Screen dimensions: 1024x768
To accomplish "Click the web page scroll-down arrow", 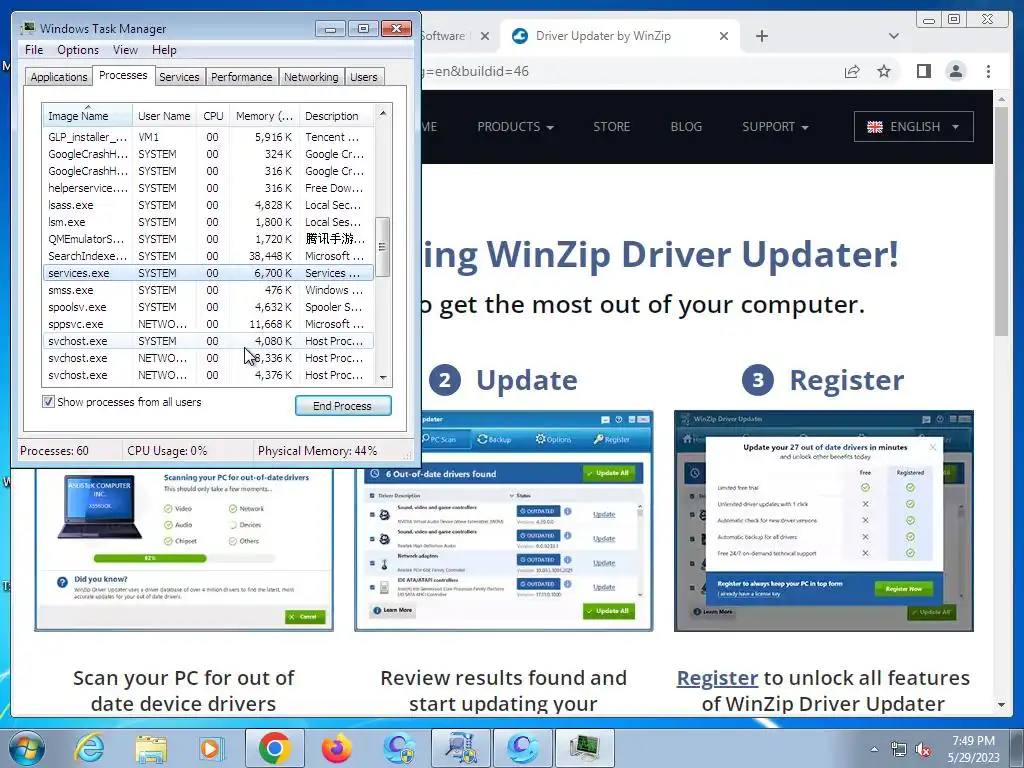I will tap(1001, 705).
